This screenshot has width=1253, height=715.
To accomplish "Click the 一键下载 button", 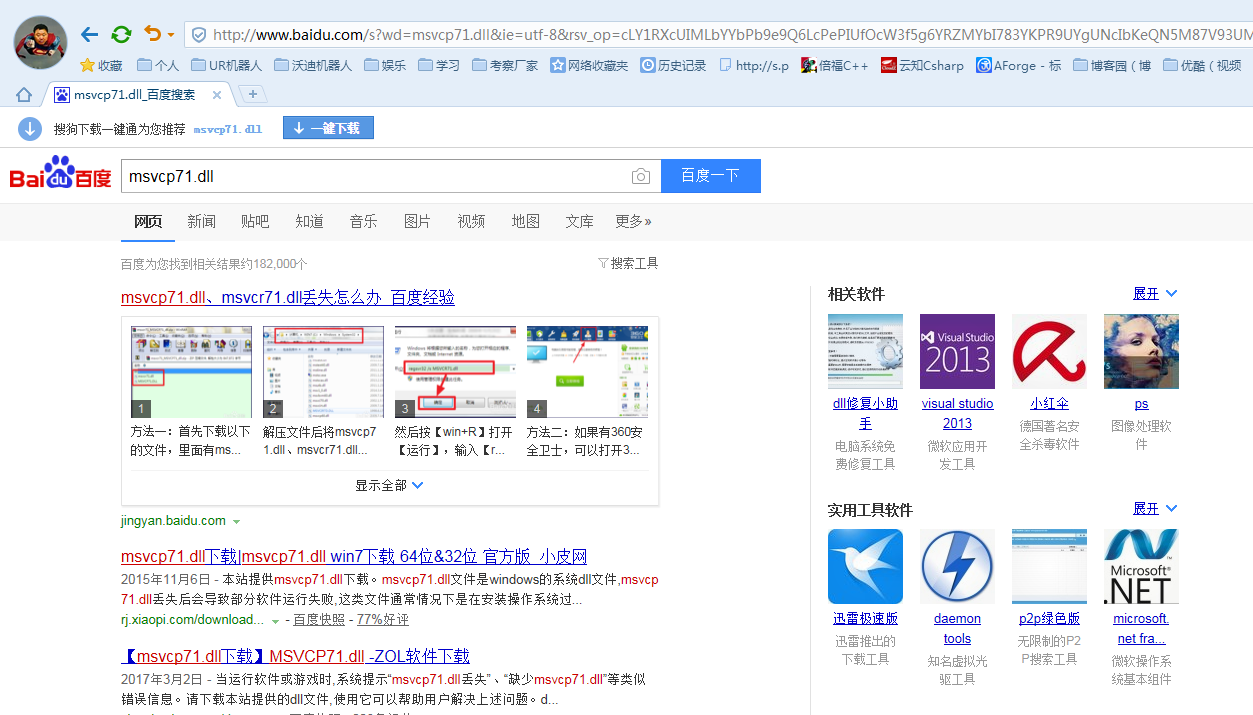I will point(328,128).
